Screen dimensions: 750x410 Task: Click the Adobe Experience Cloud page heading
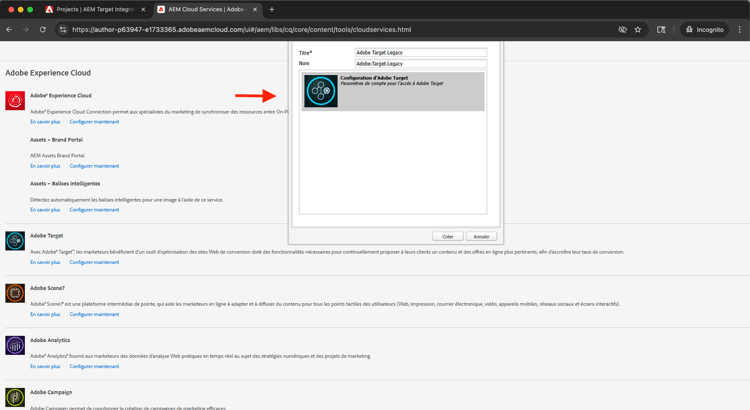tap(48, 73)
